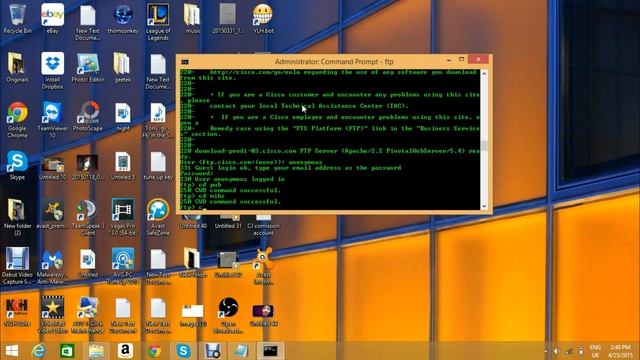Click the Command Prompt title bar
640x360 pixels.
tap(334, 62)
